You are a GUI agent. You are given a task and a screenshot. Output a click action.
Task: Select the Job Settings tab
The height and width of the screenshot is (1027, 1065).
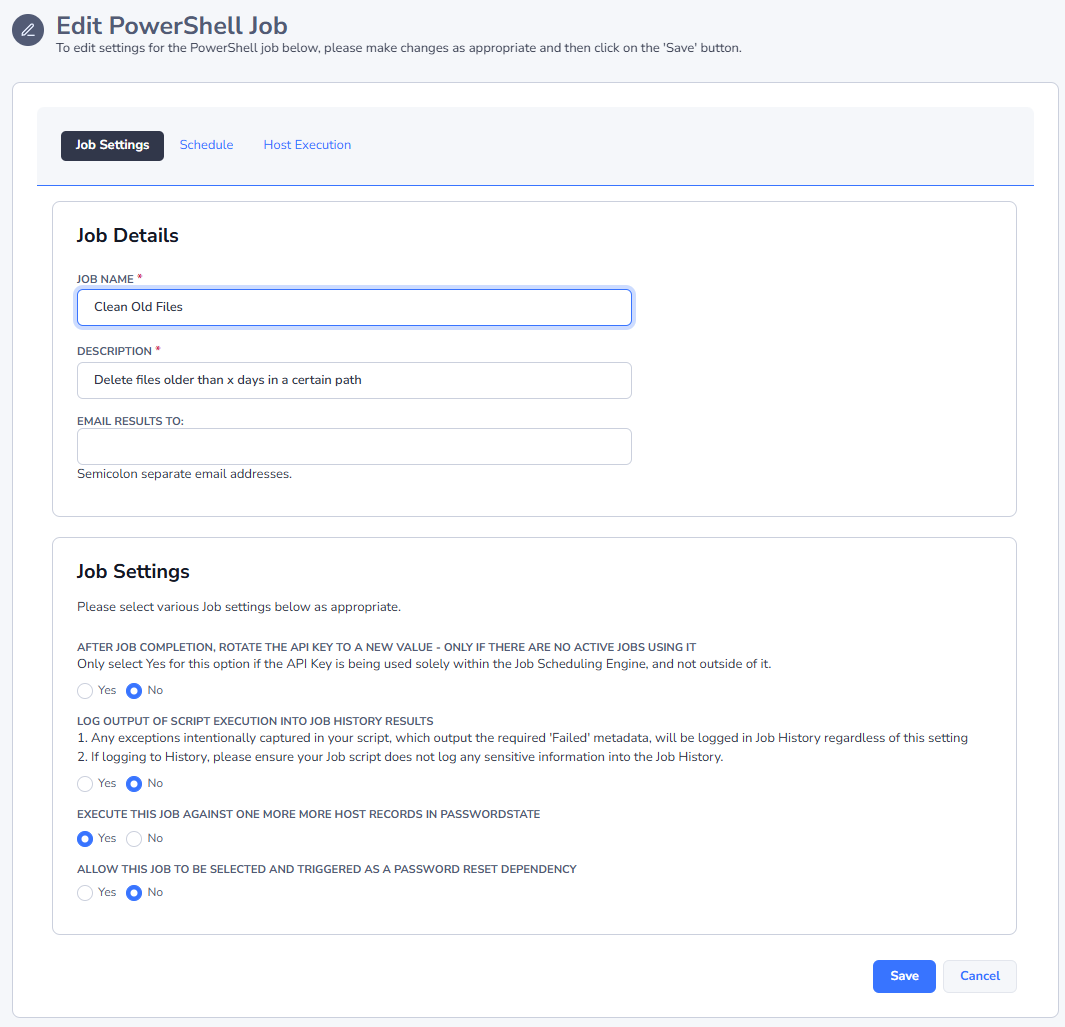click(112, 145)
